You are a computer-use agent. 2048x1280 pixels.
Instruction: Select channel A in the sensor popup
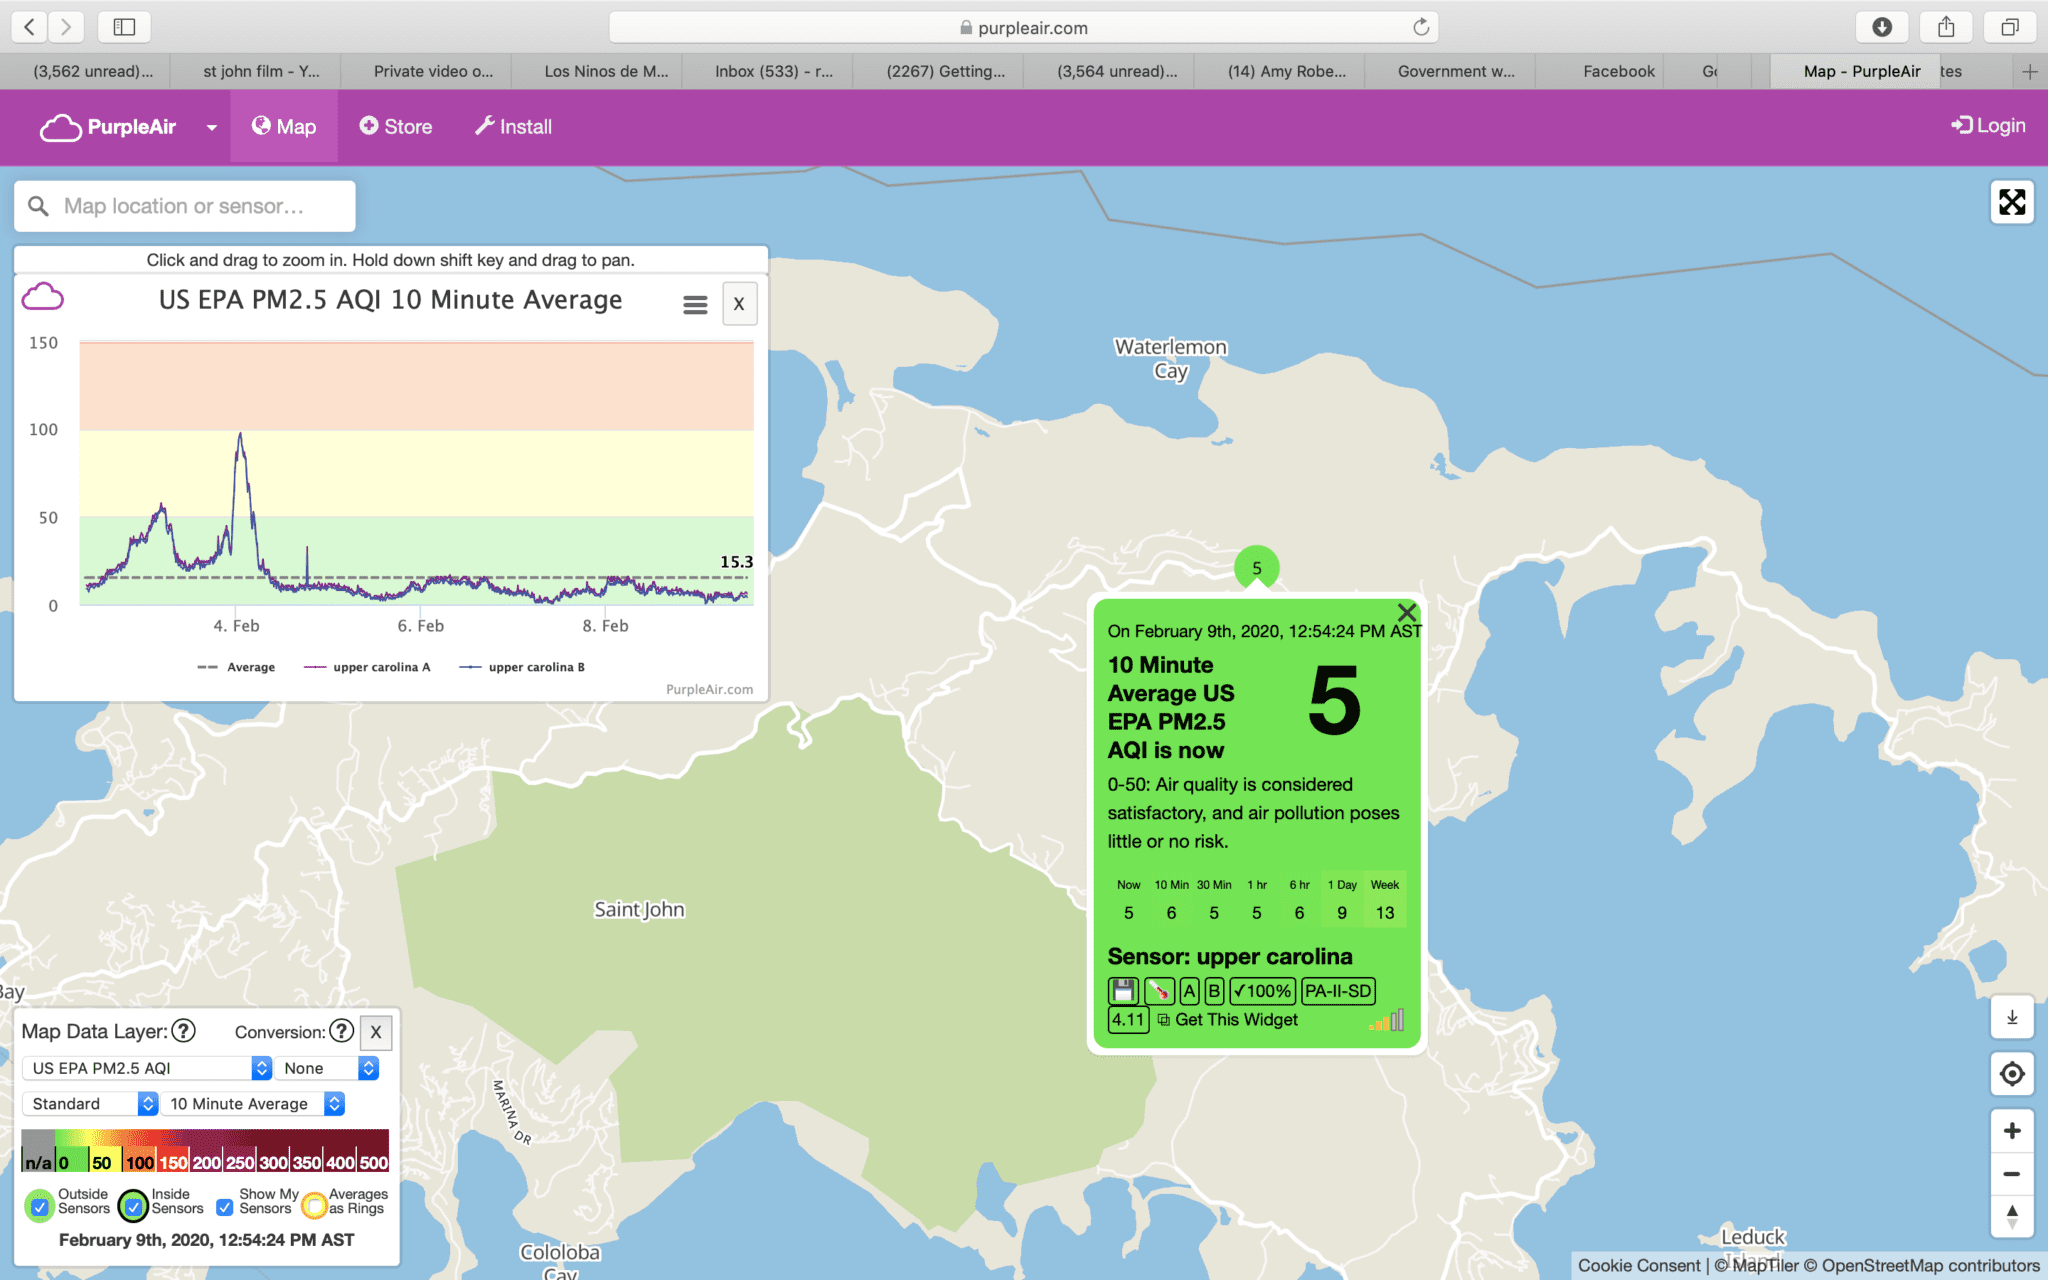coord(1189,991)
